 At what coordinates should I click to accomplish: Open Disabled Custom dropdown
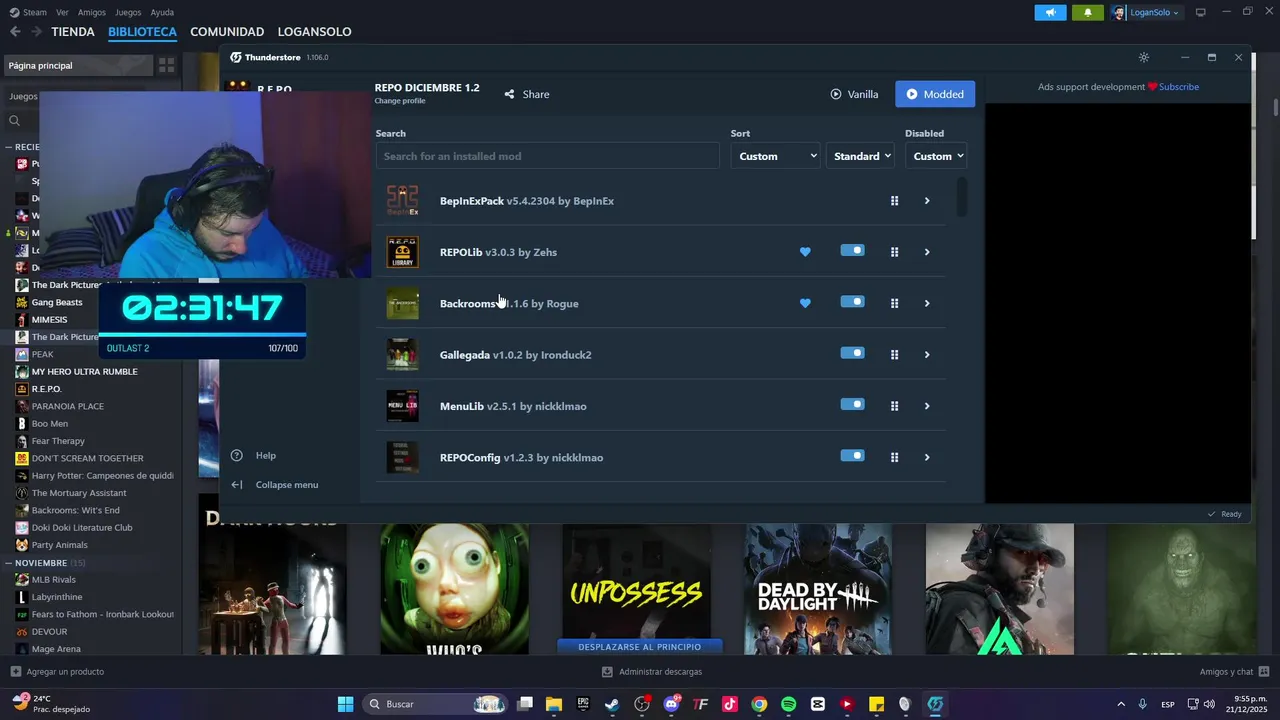[936, 156]
